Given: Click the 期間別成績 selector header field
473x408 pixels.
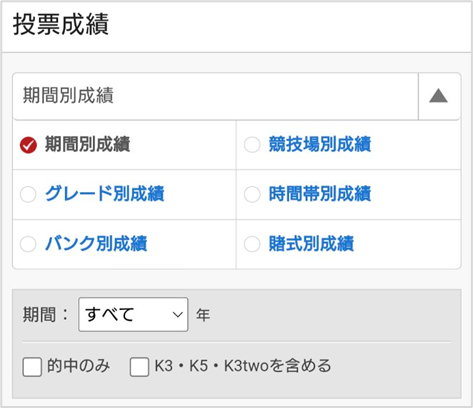Looking at the screenshot, I should [x=215, y=96].
